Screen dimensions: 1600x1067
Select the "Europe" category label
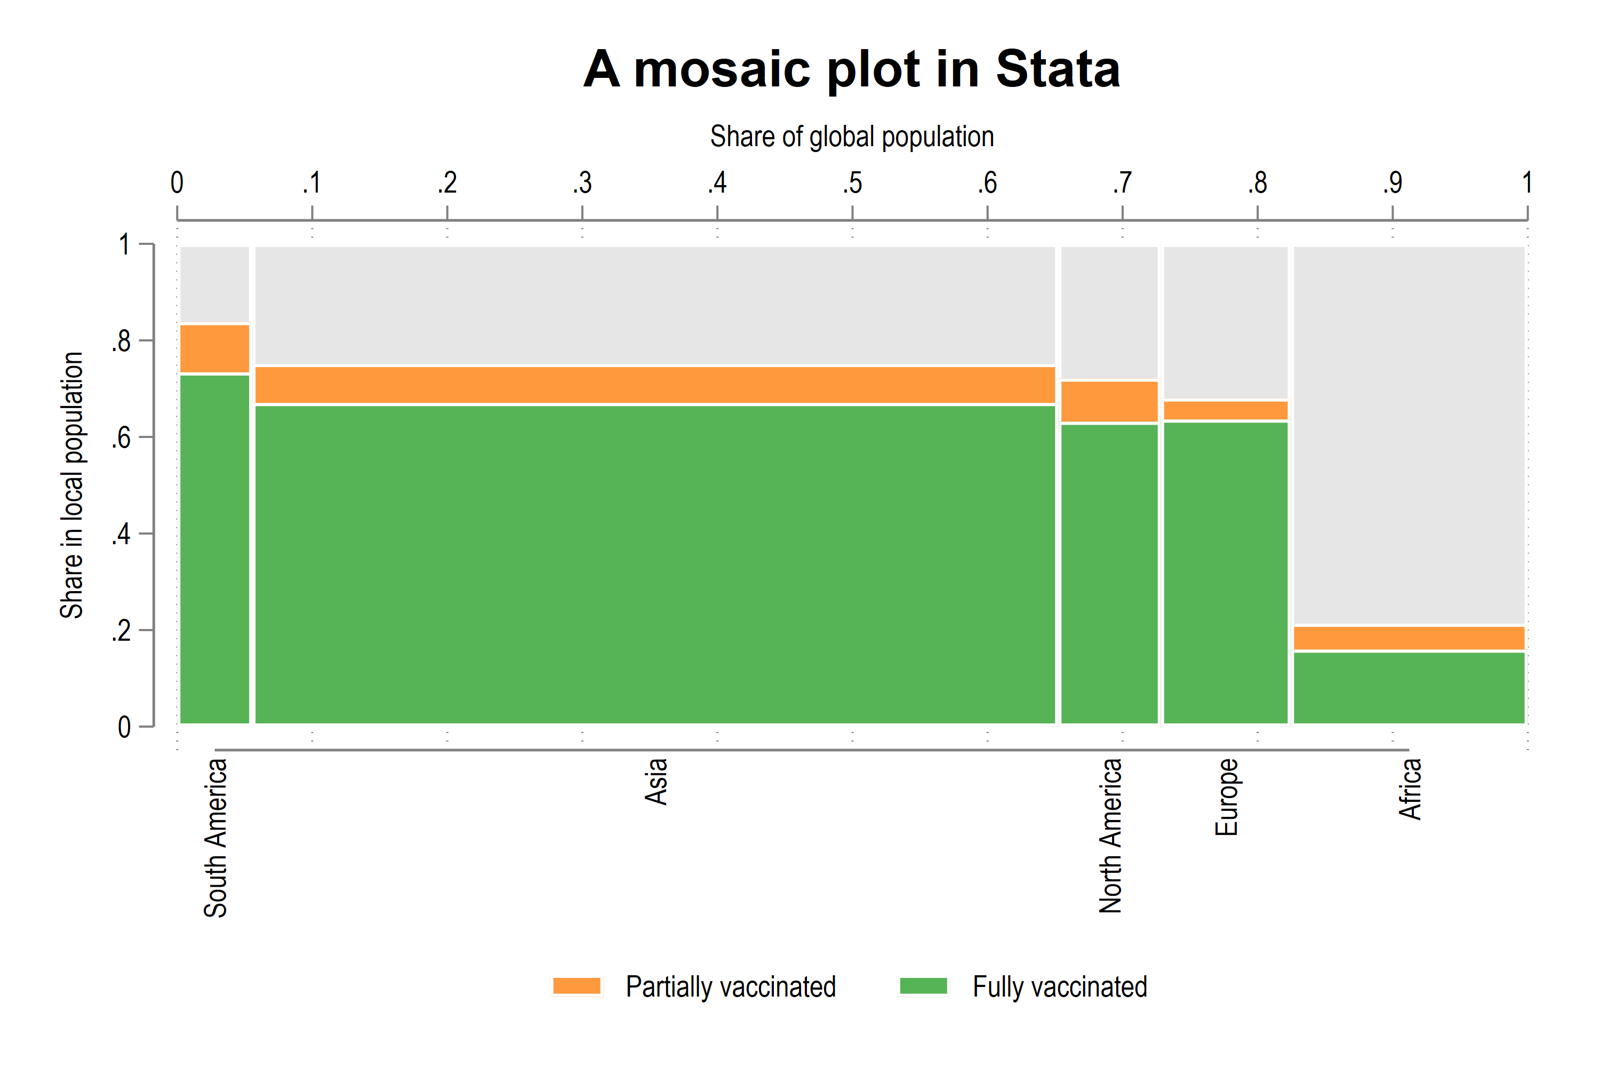click(x=1227, y=796)
